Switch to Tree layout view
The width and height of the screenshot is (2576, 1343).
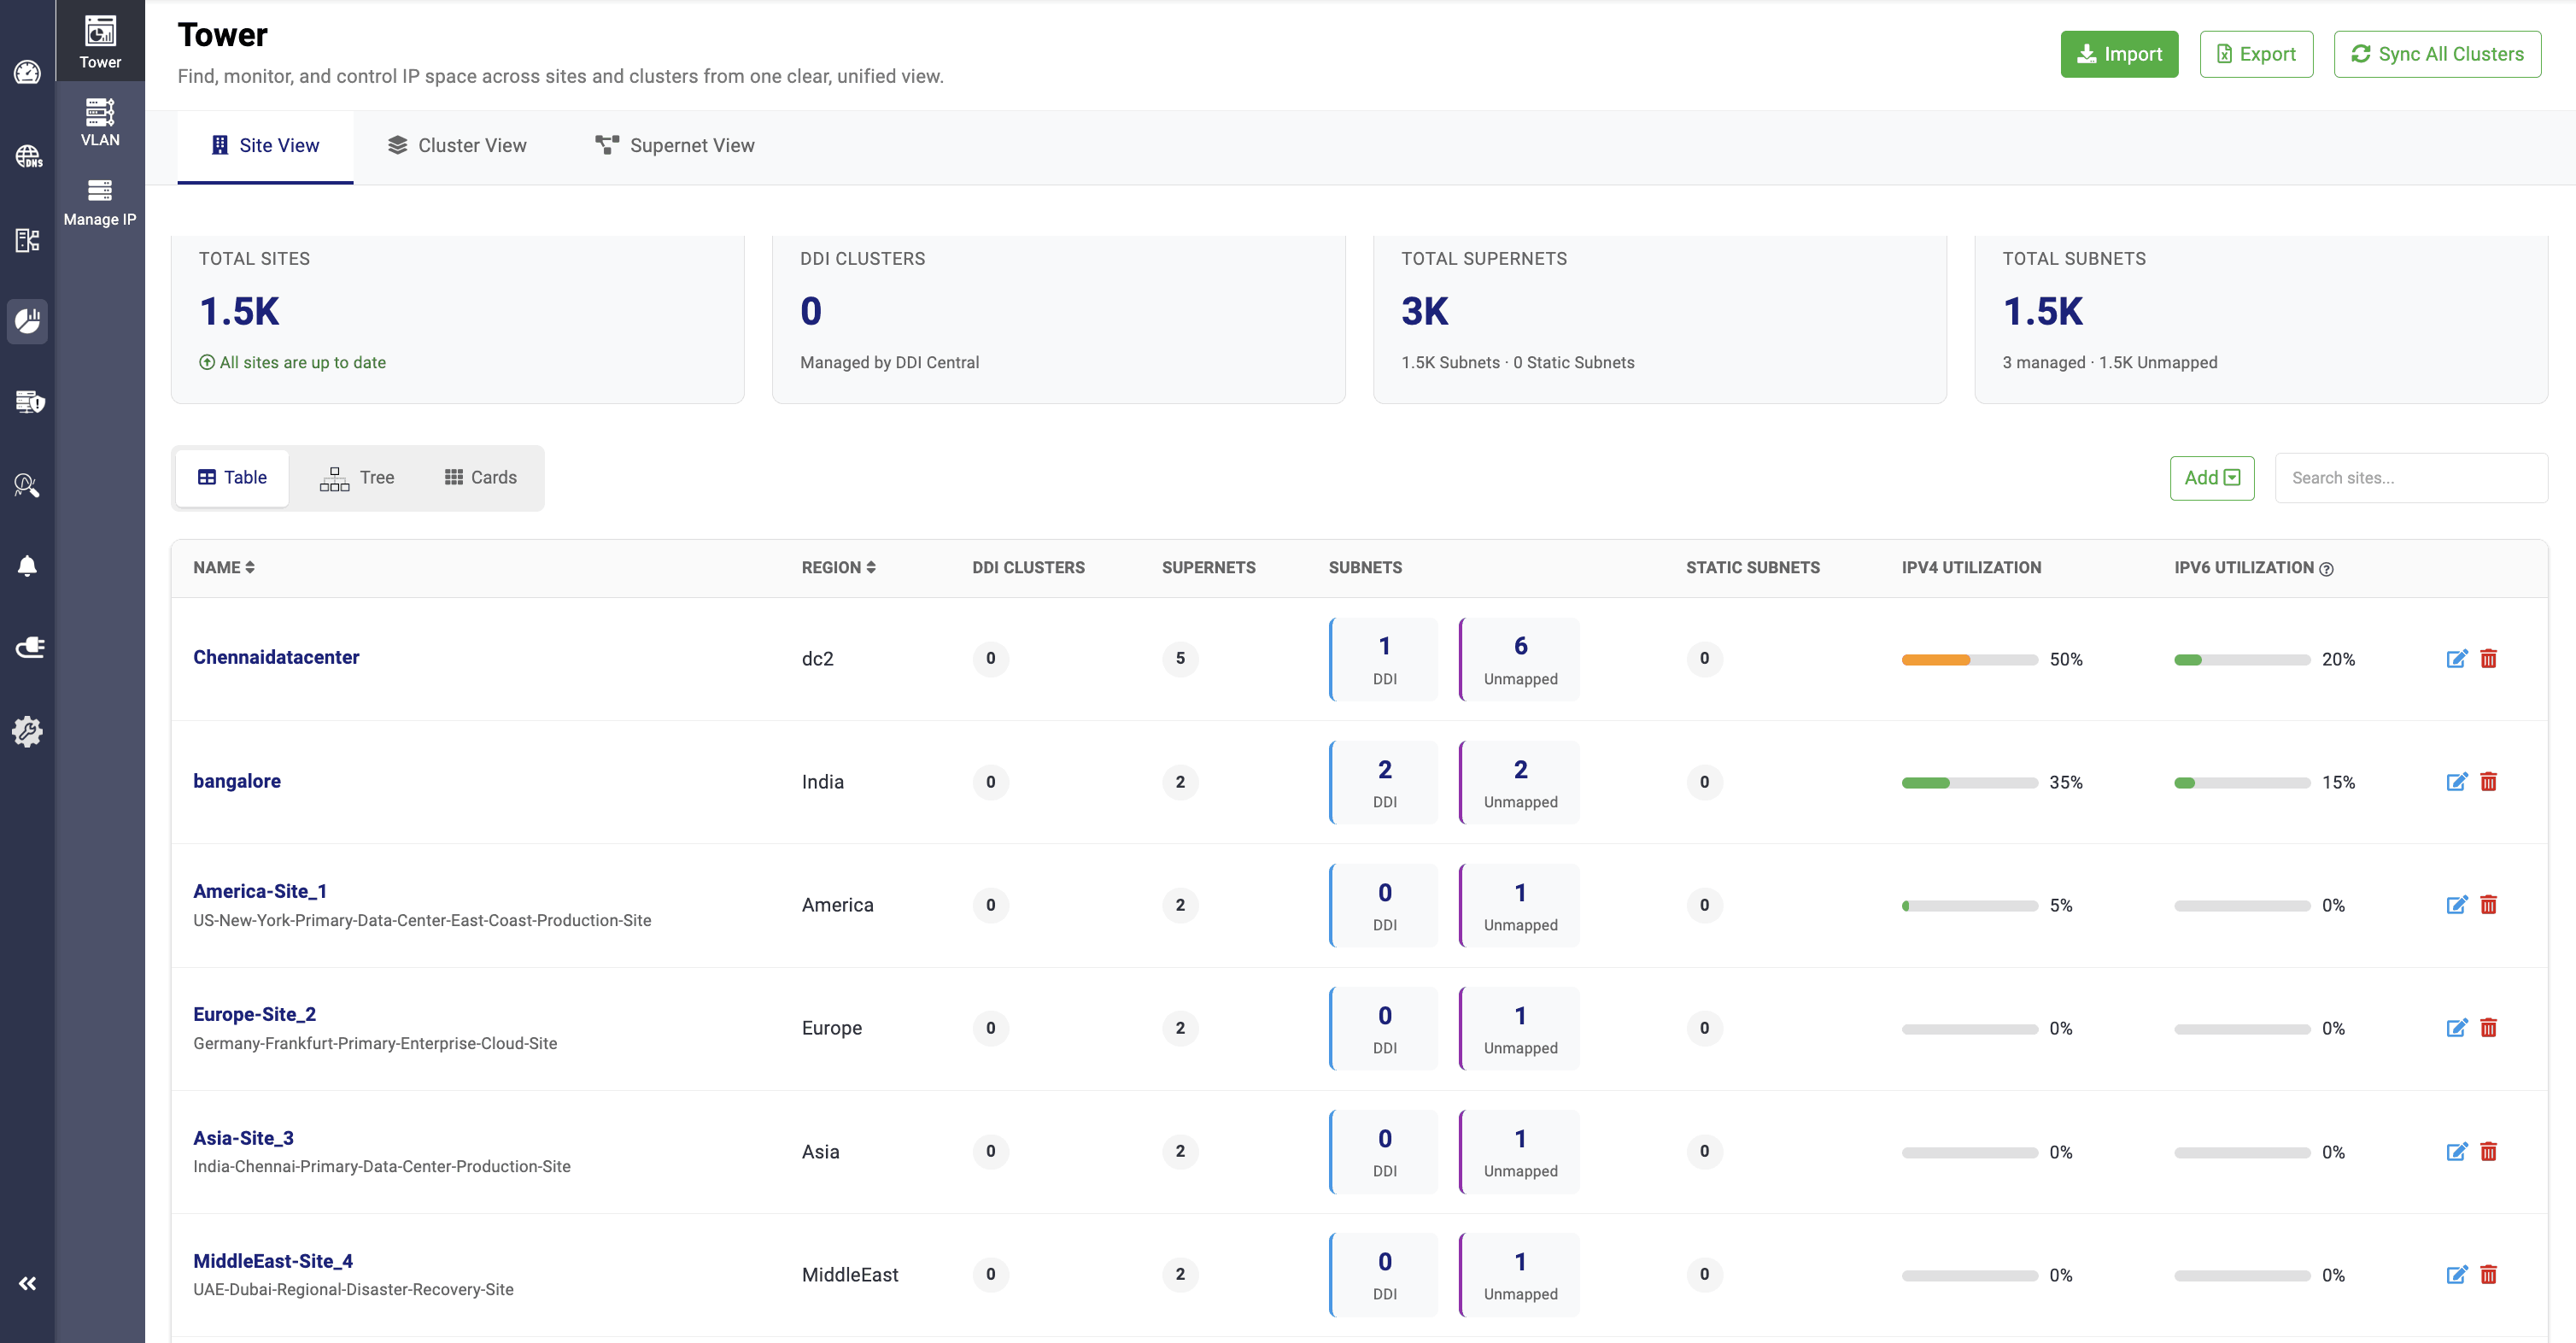tap(357, 477)
